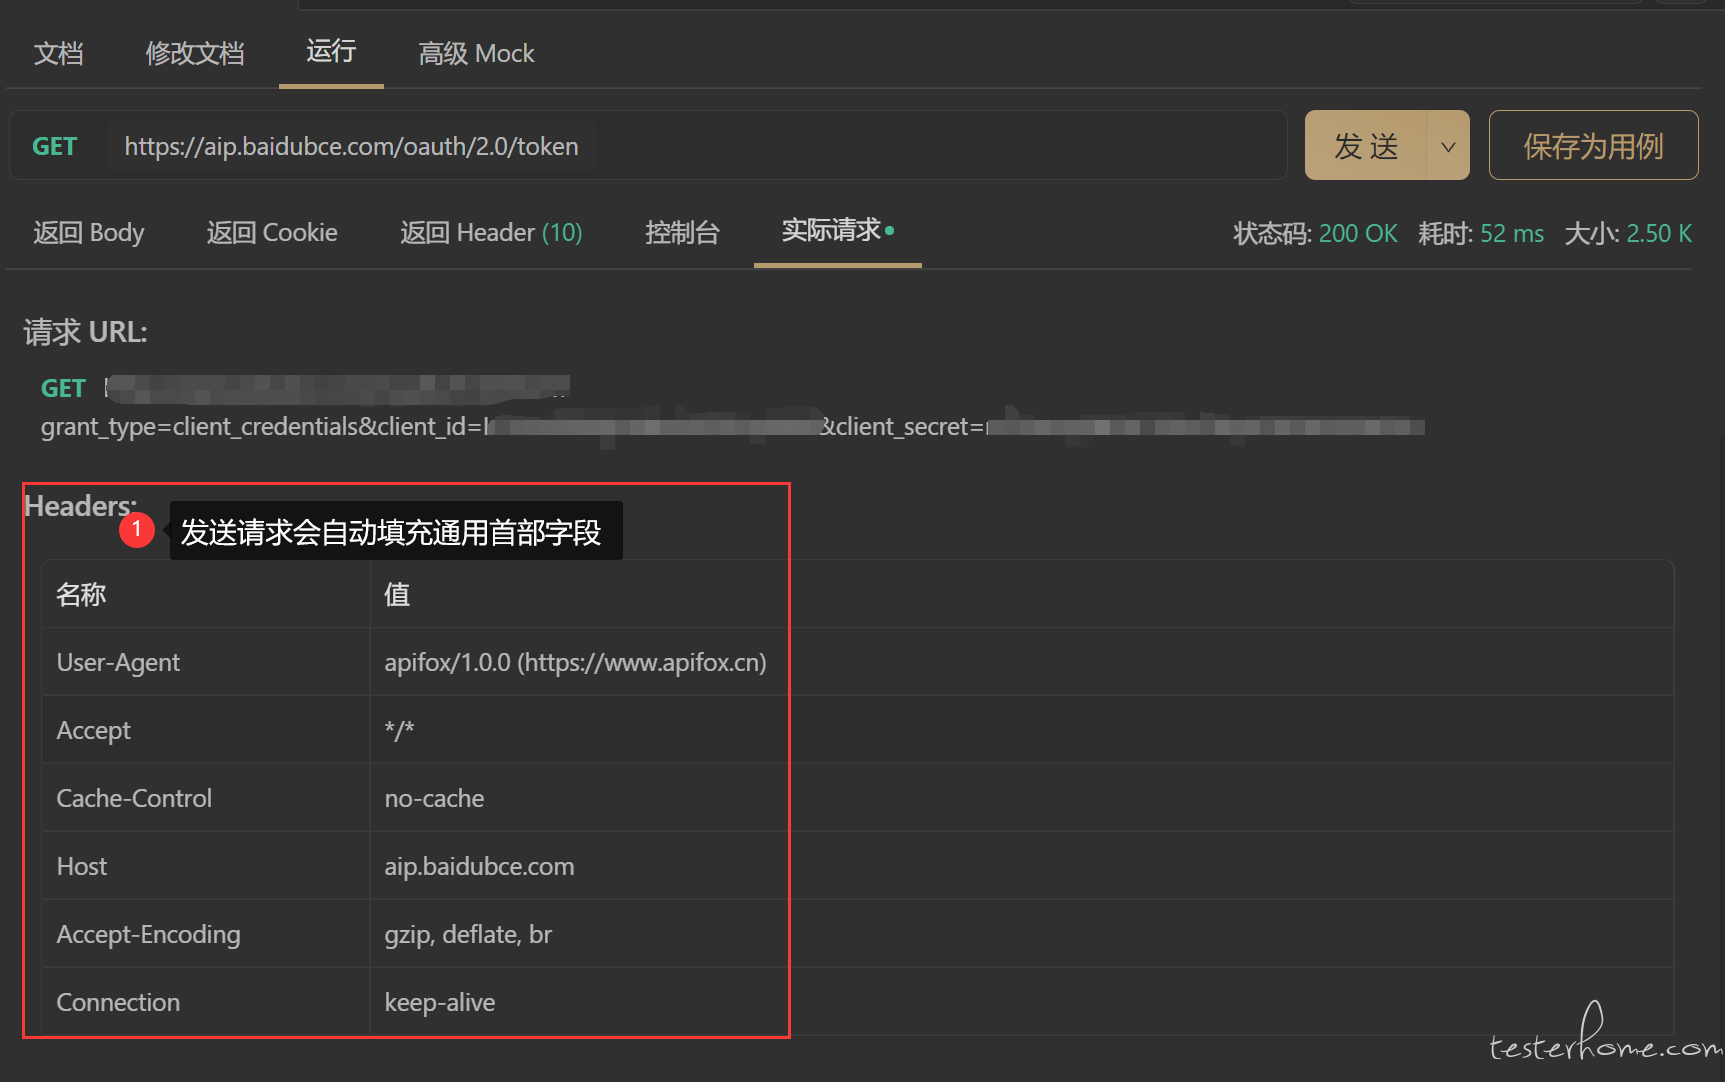Select the Accept-Encoding header row
Viewport: 1725px width, 1082px height.
857,934
